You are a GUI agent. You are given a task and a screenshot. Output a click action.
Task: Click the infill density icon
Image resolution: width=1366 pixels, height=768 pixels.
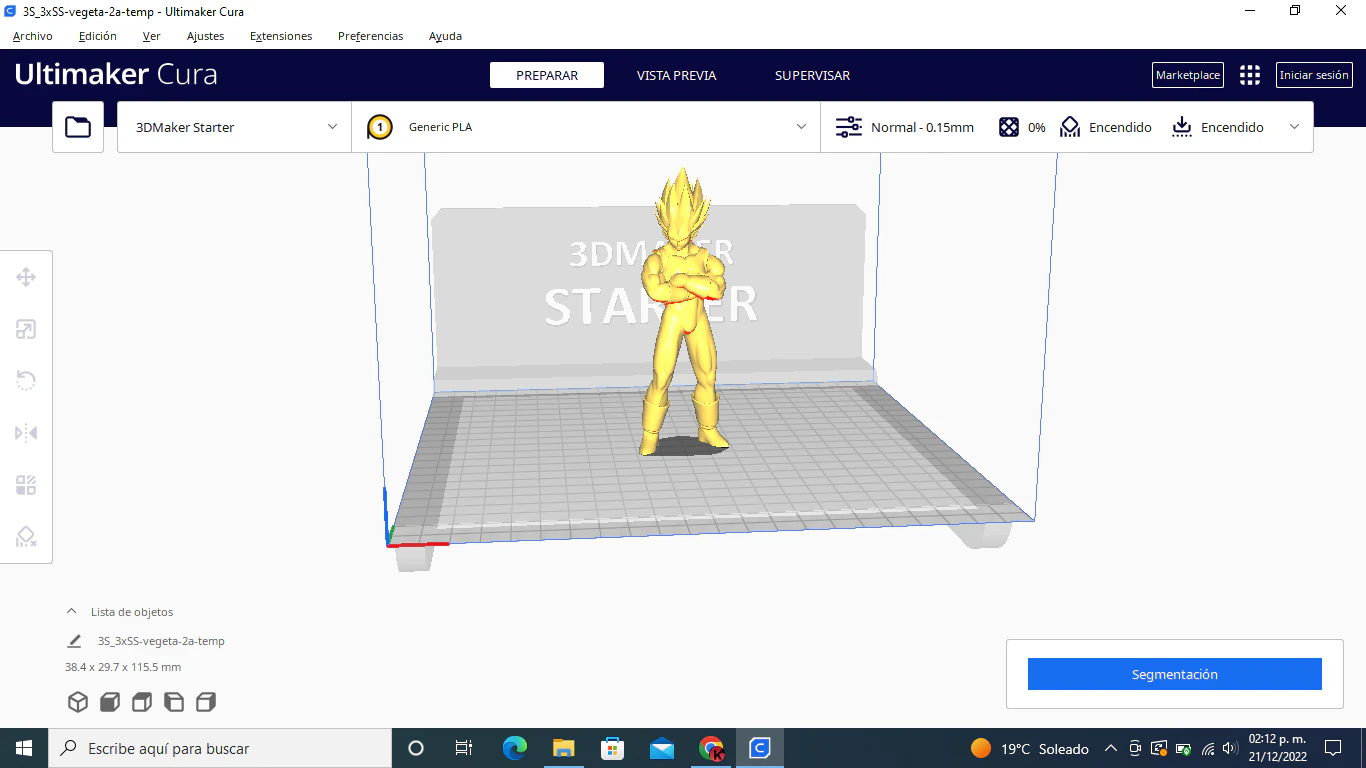[x=1009, y=127]
